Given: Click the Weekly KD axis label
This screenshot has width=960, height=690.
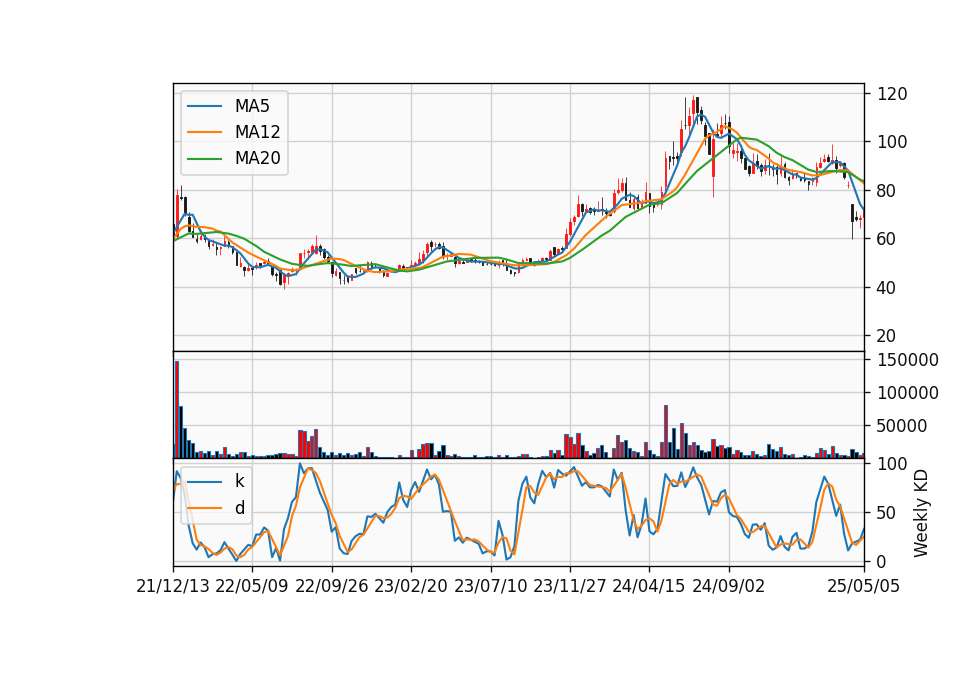Looking at the screenshot, I should pyautogui.click(x=921, y=513).
